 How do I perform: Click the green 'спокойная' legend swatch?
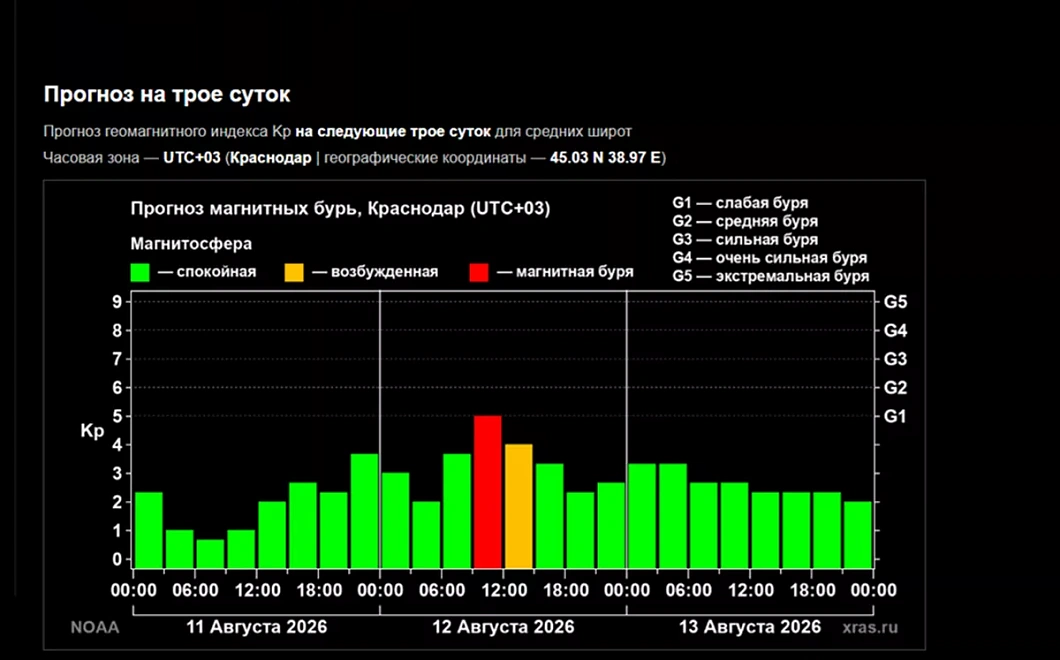[140, 273]
